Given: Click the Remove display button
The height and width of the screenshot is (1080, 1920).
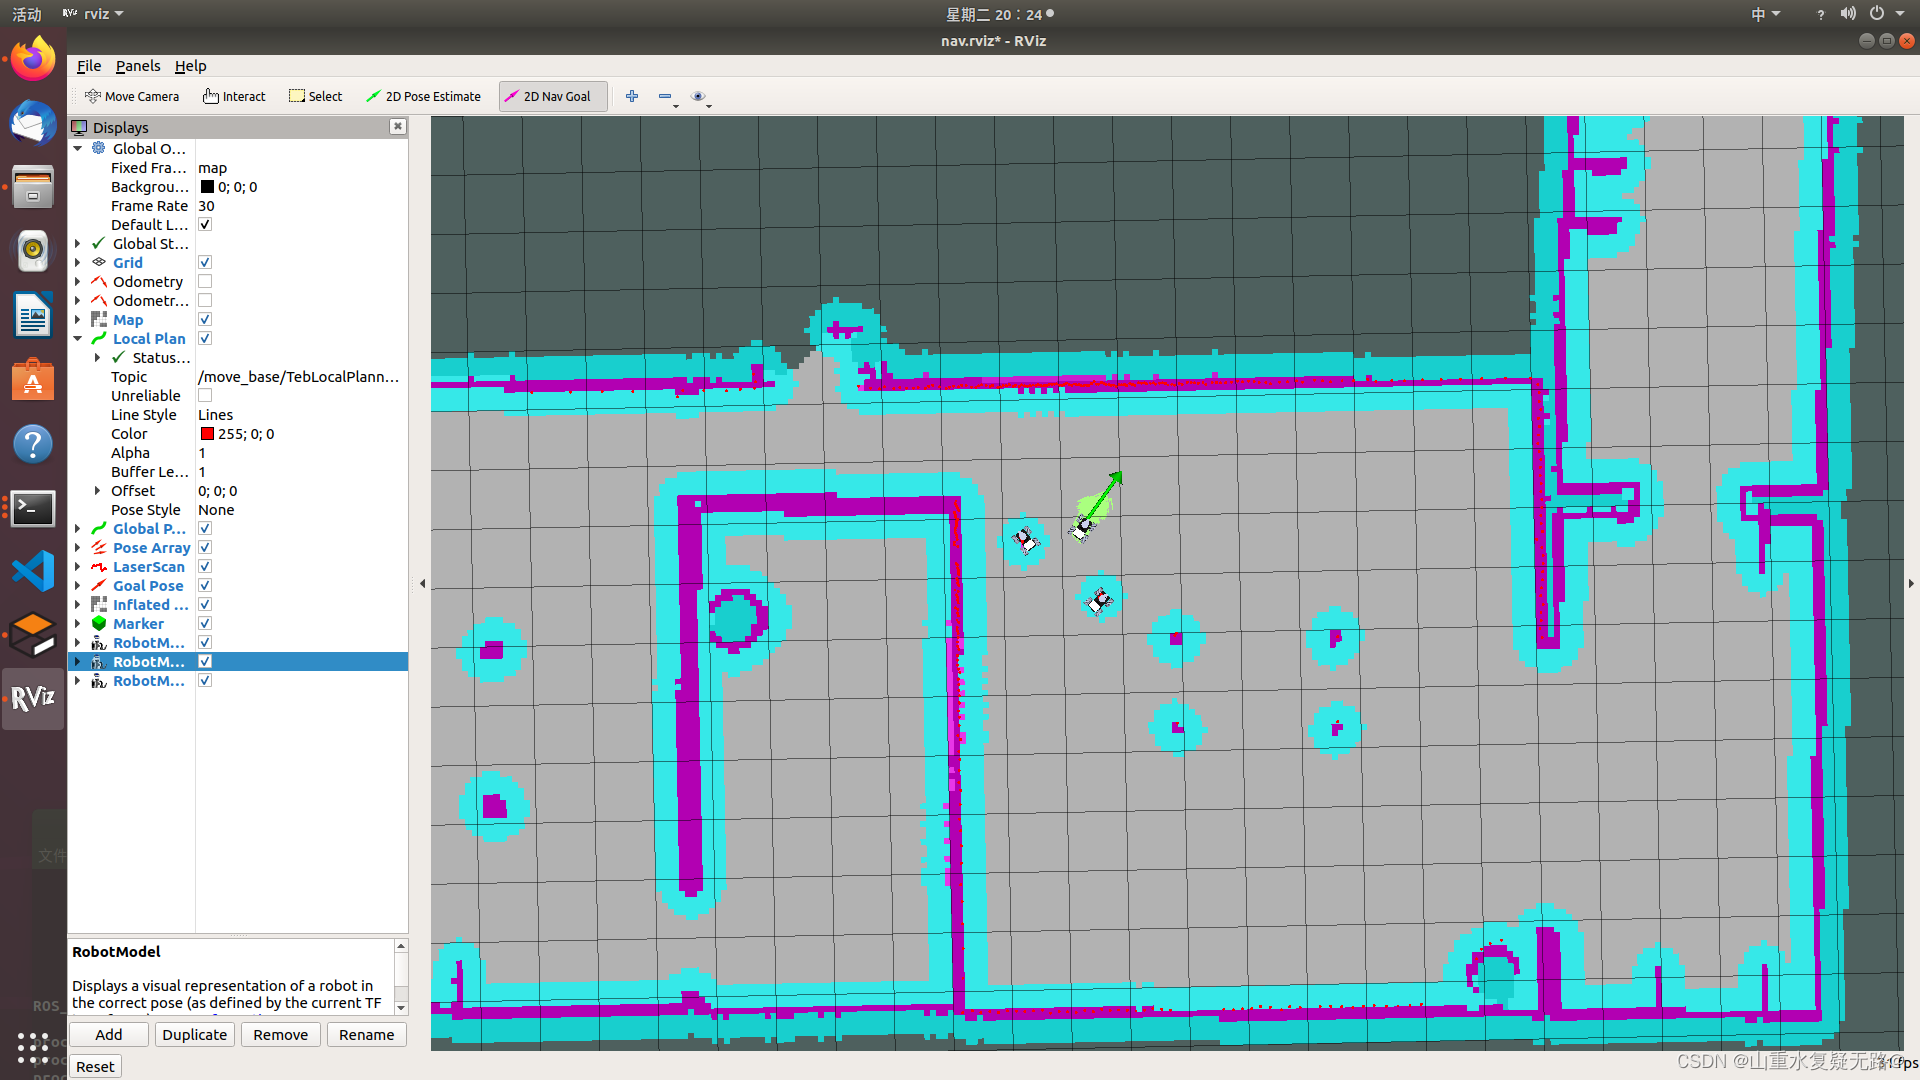Looking at the screenshot, I should point(281,1034).
